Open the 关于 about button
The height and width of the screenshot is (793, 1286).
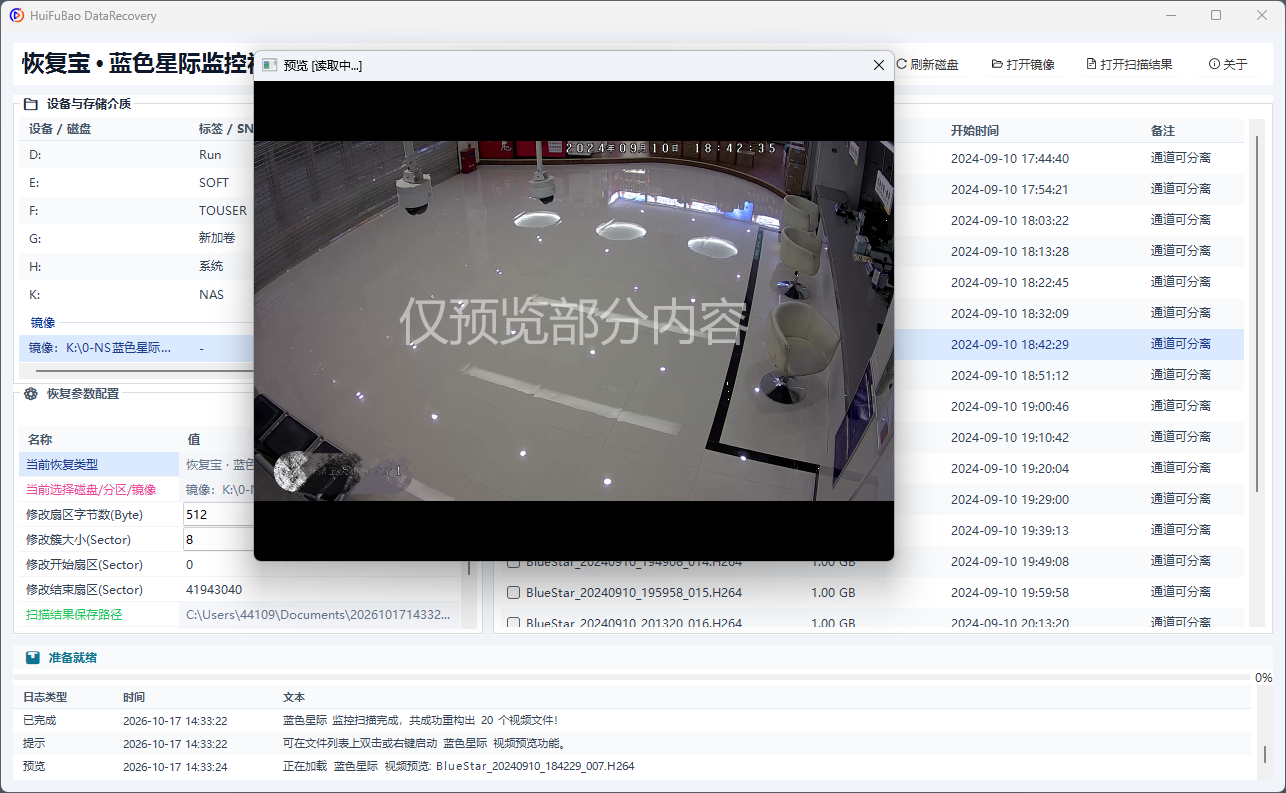[x=1228, y=64]
